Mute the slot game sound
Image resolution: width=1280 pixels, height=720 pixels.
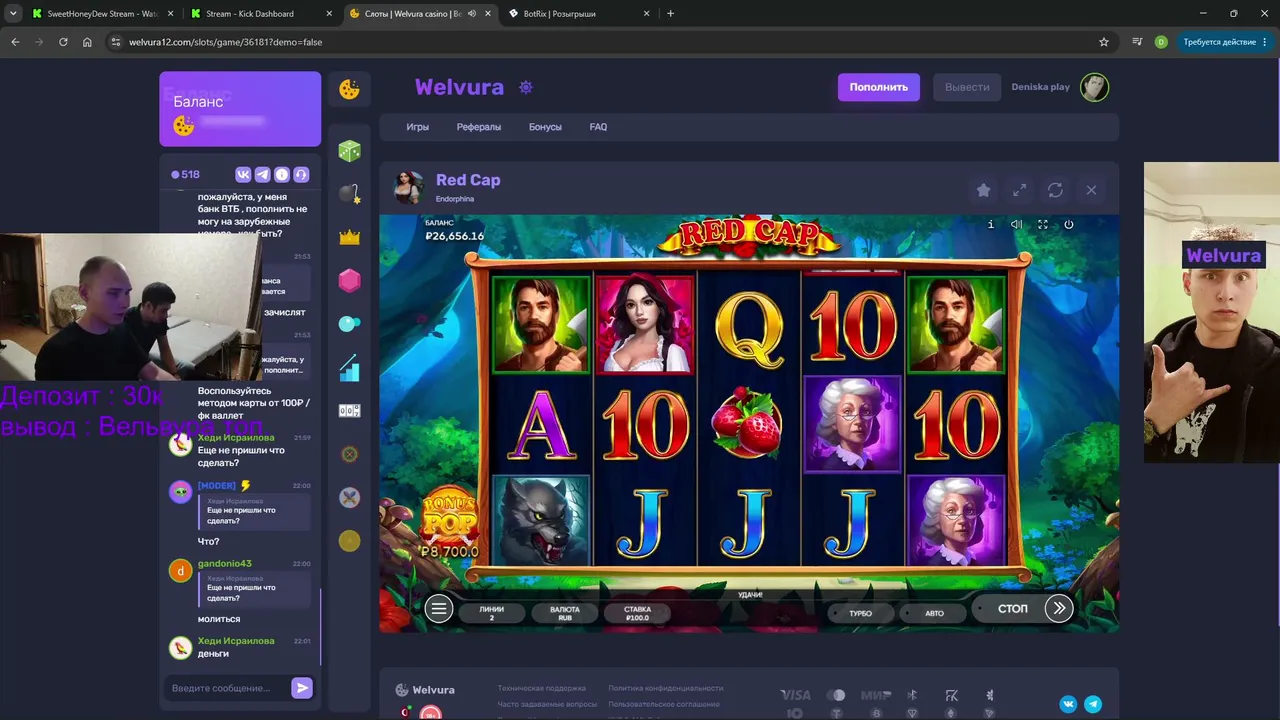pyautogui.click(x=1017, y=225)
